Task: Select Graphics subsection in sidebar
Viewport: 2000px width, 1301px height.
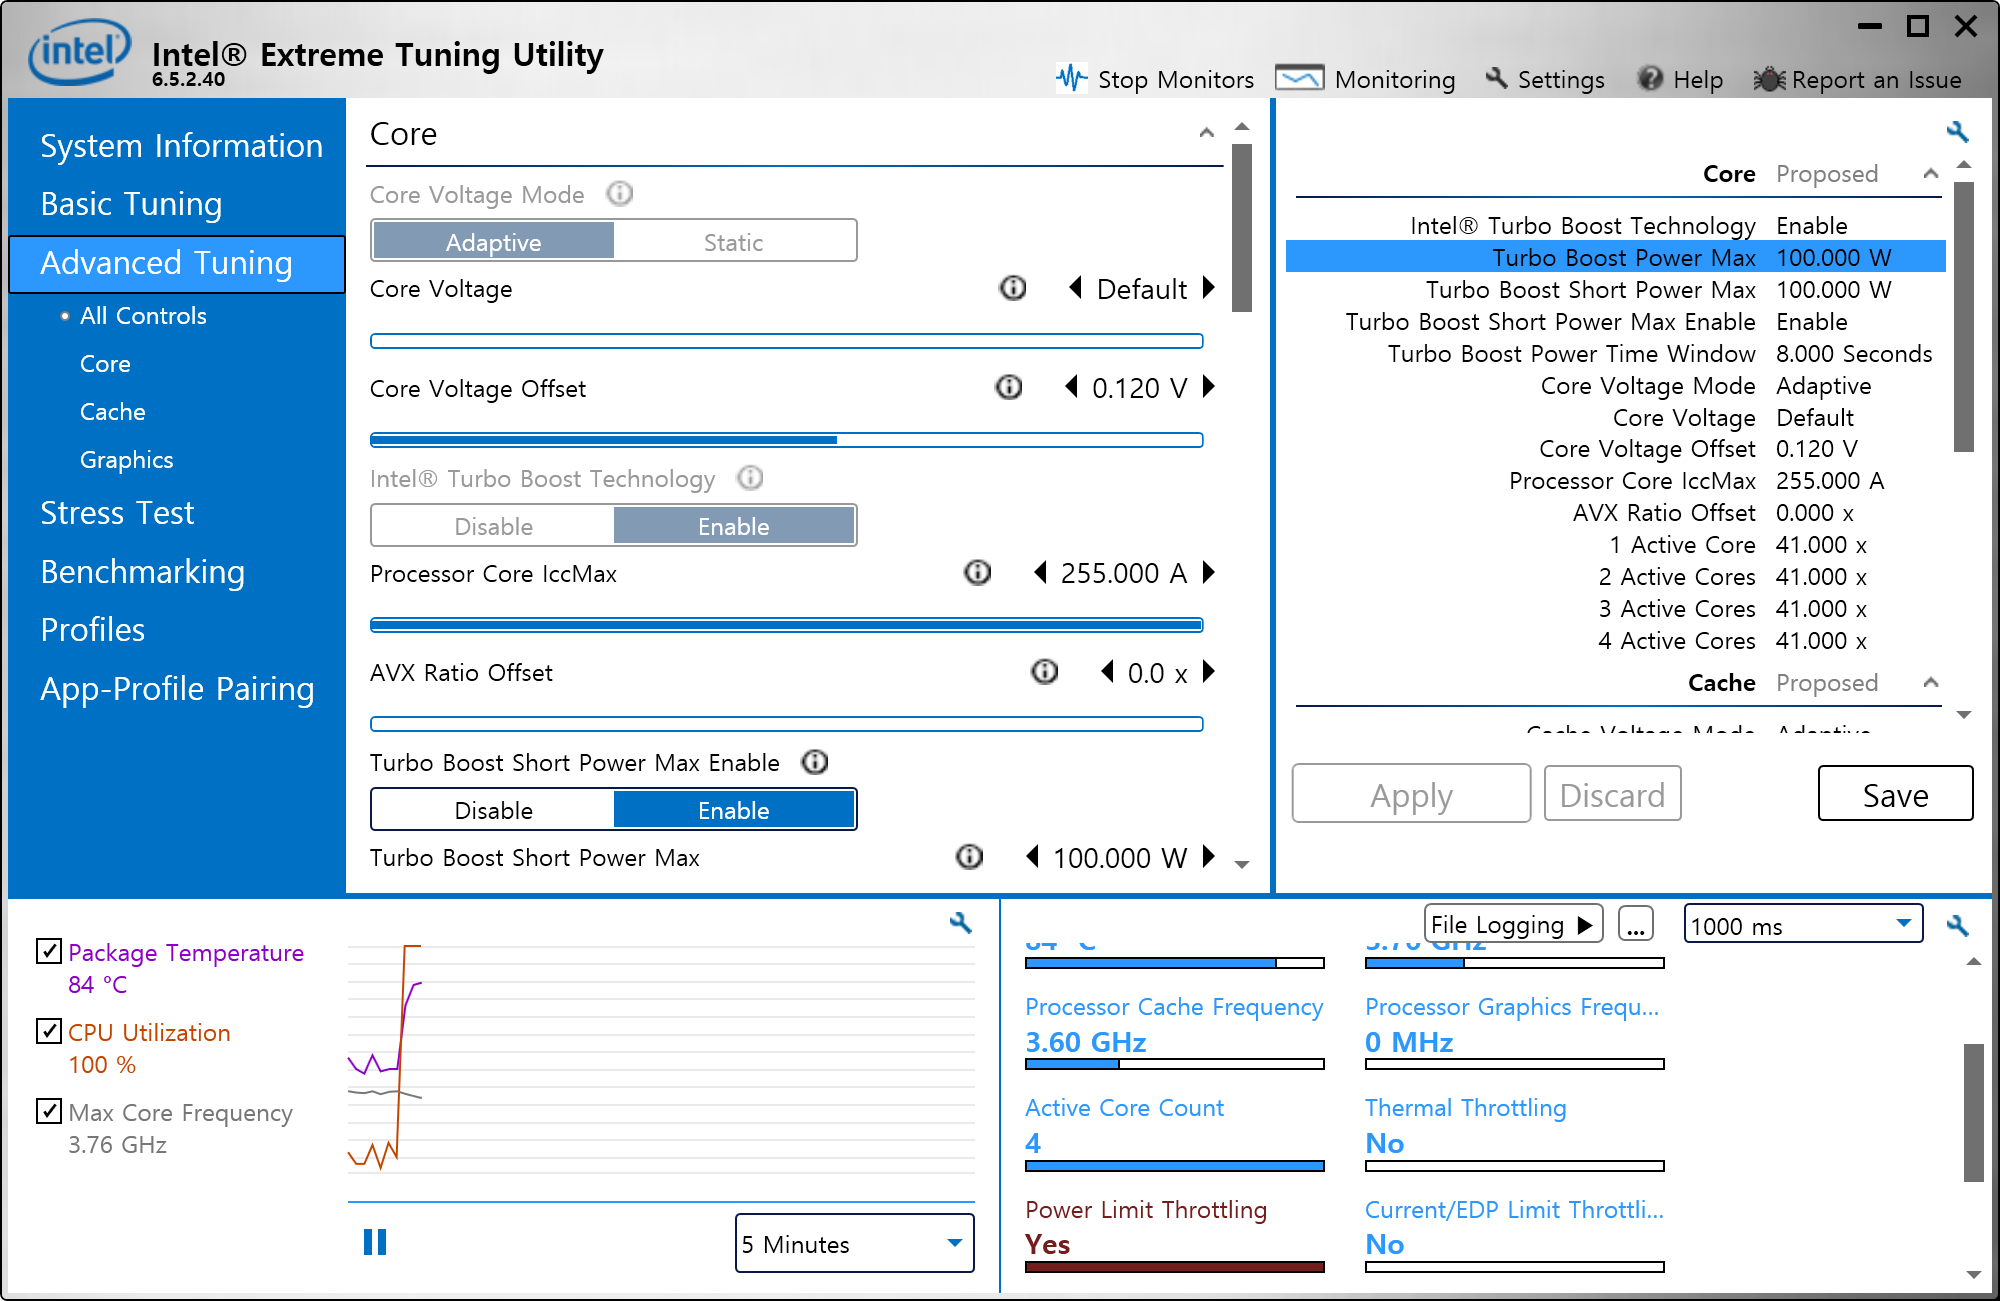Action: pyautogui.click(x=127, y=460)
